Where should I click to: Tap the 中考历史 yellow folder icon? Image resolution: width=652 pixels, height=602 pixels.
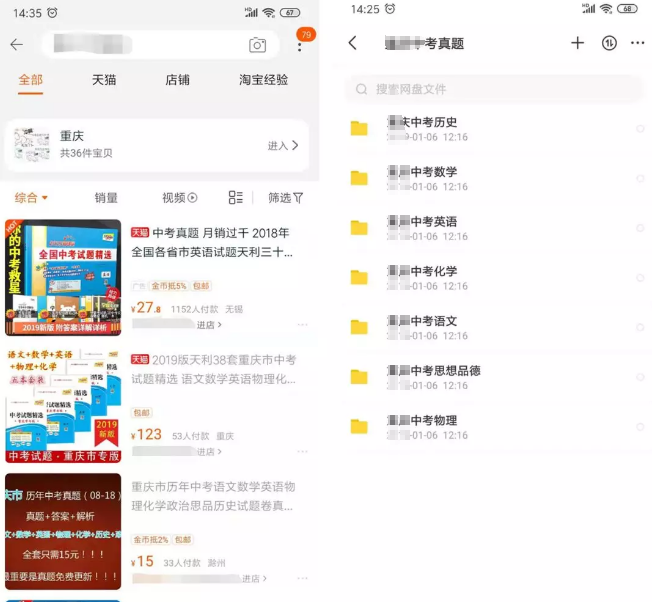359,128
